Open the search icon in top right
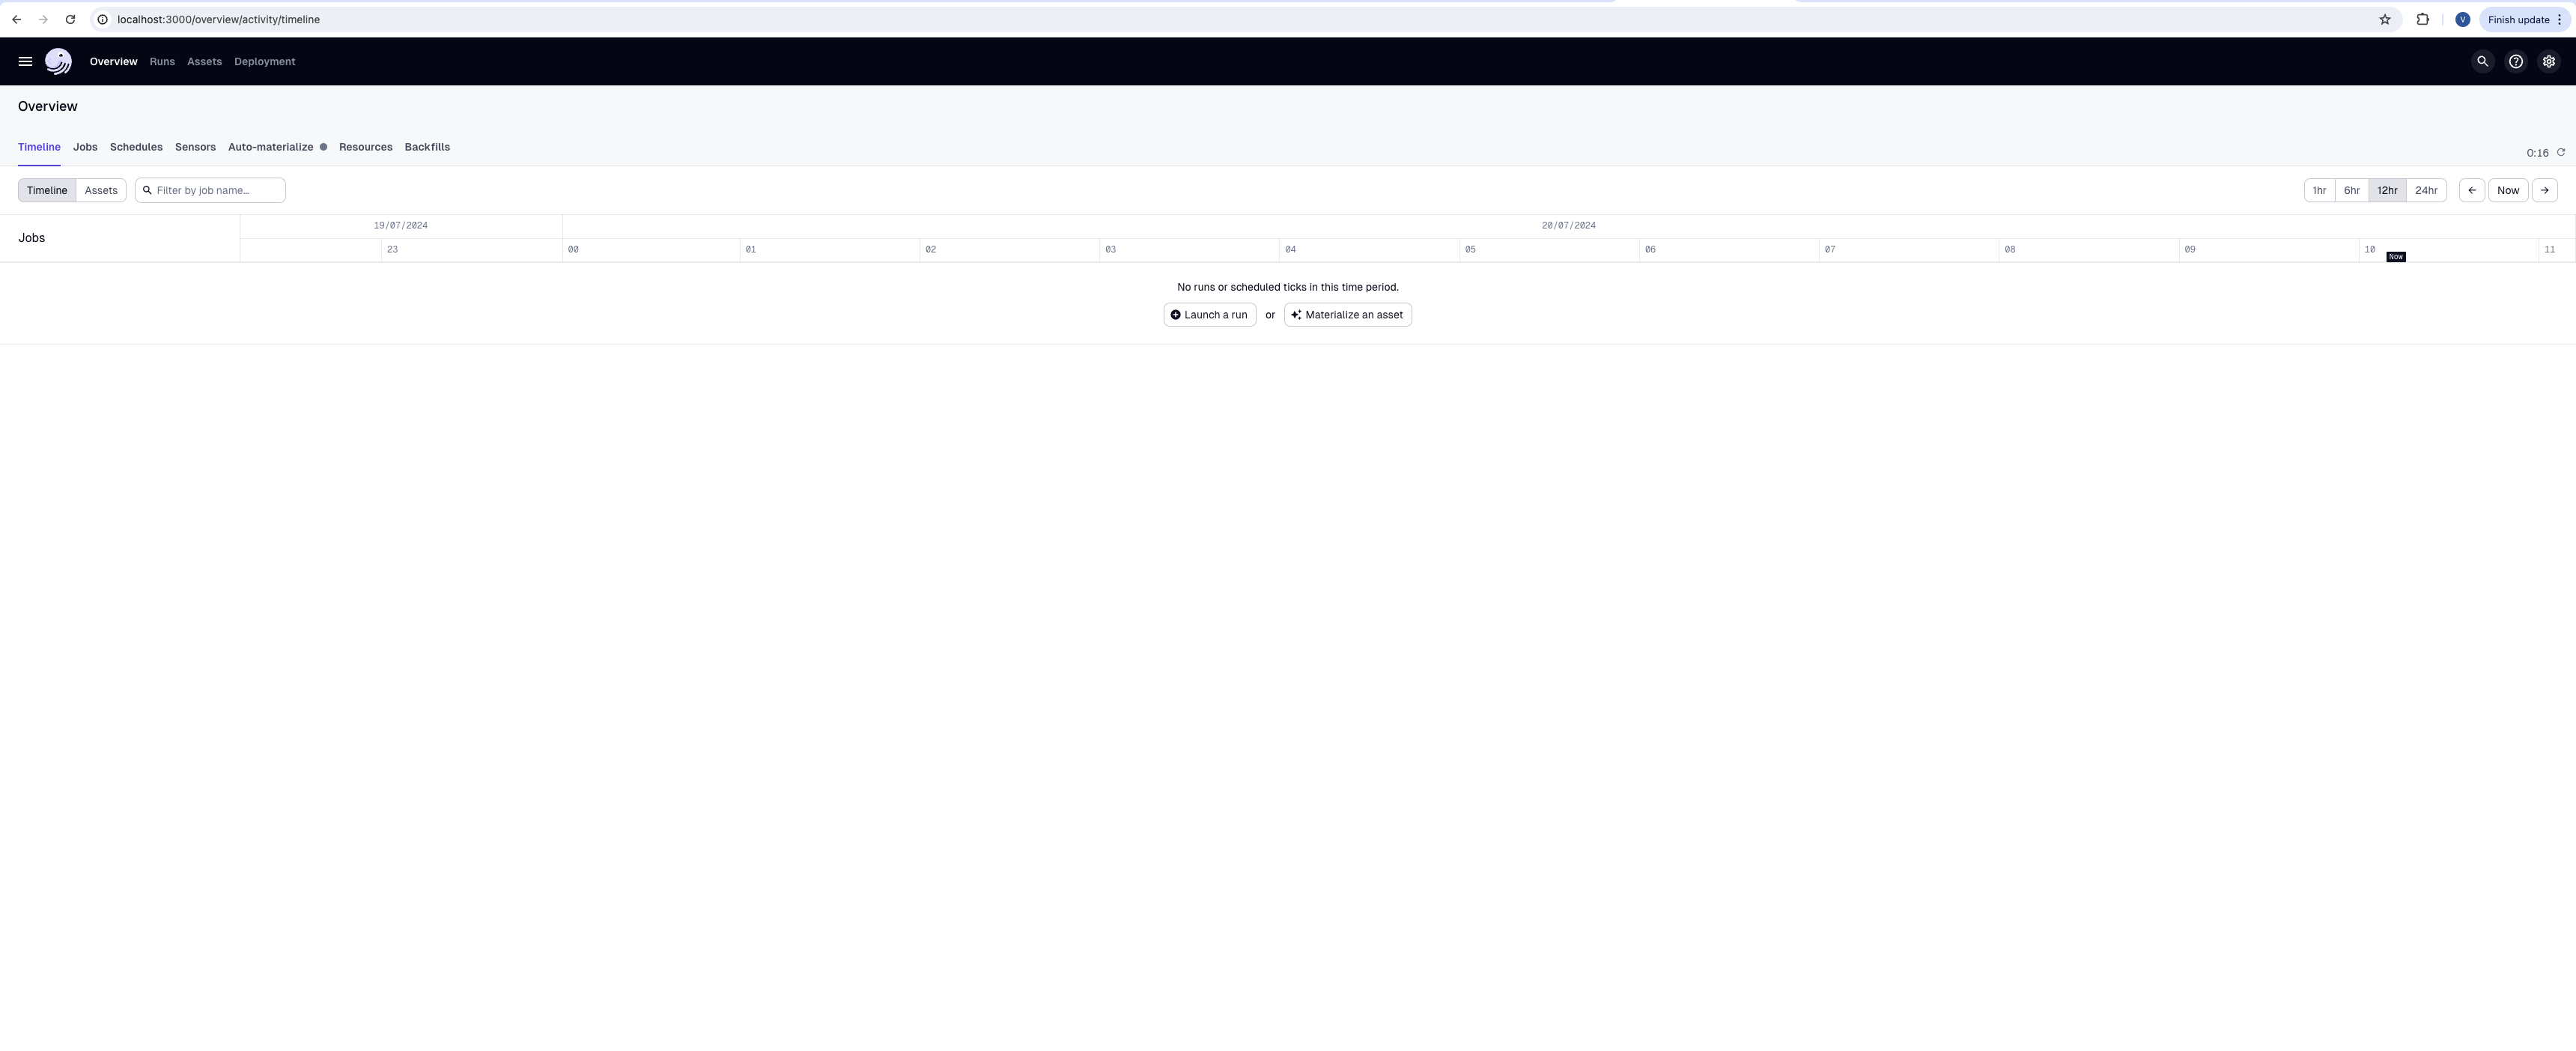Screen dimensions: 2576x1051 [2482, 61]
